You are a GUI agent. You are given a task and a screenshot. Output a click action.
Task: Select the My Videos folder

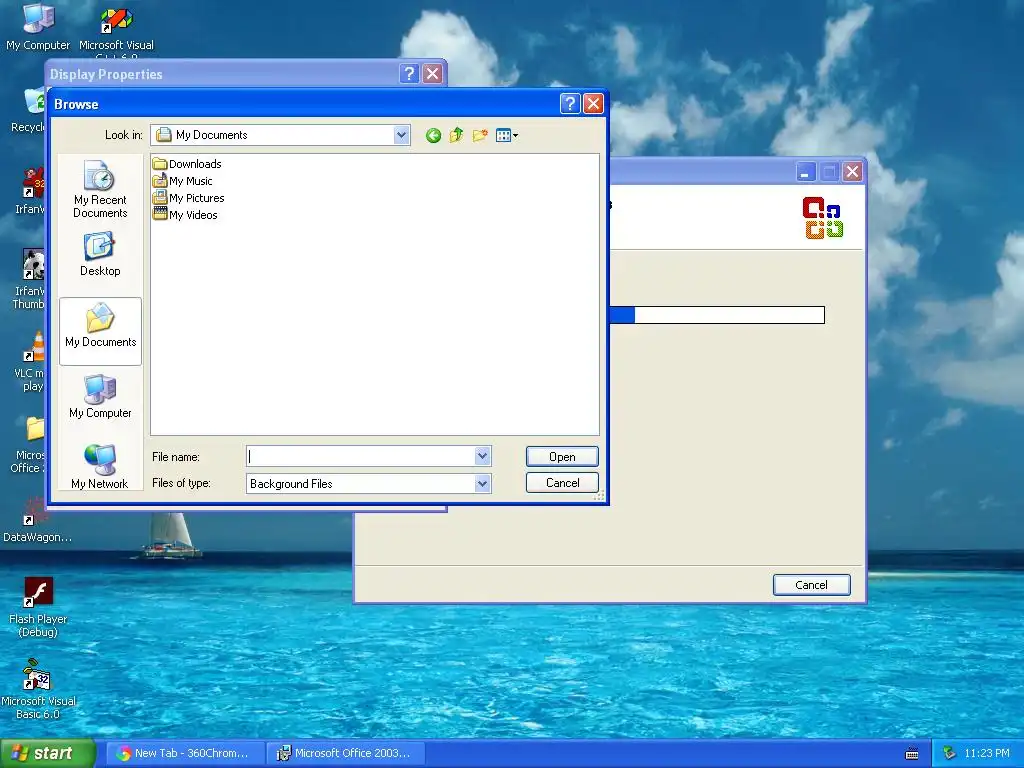click(x=185, y=215)
